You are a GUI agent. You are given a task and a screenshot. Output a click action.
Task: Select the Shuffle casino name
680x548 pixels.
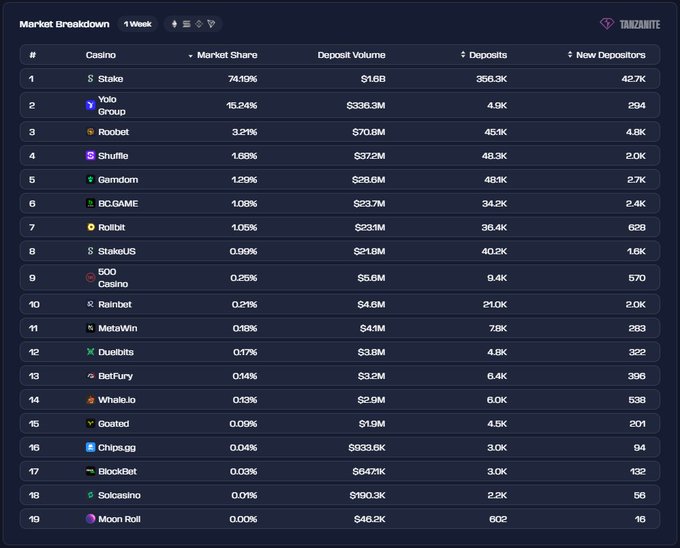113,156
